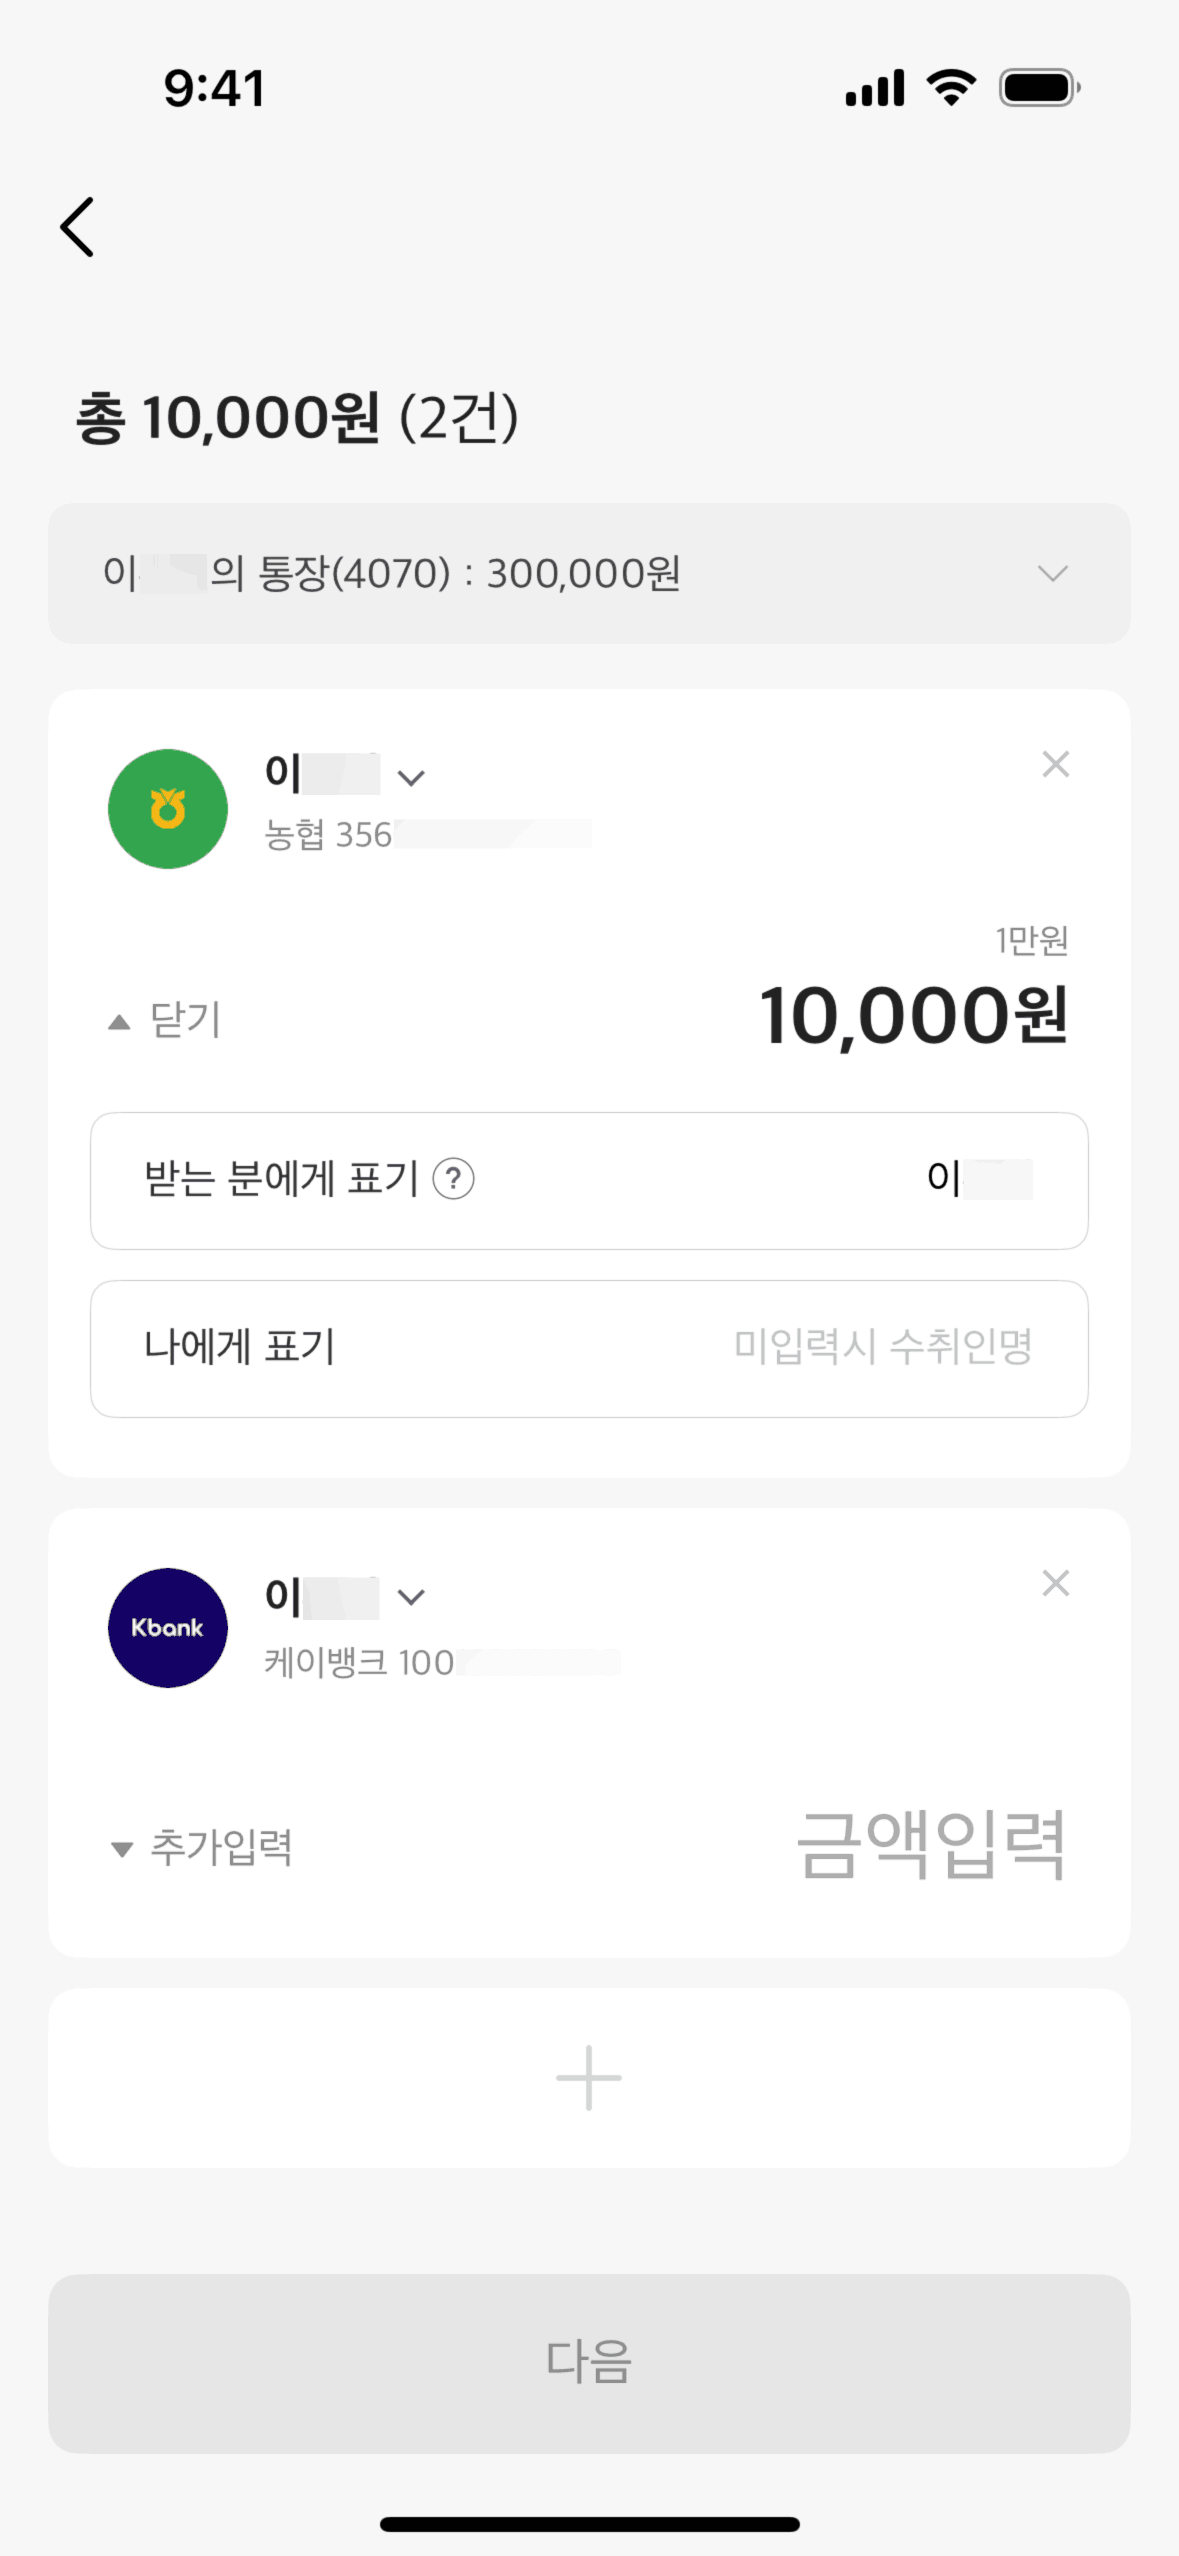Screen dimensions: 1179x2556
Task: Add another recipient with plus icon
Action: (x=589, y=2077)
